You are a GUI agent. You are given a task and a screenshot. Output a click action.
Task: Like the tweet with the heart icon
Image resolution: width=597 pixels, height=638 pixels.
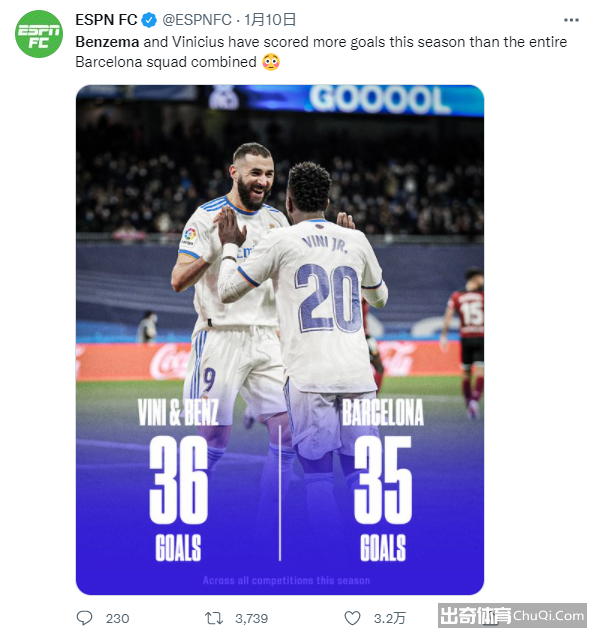point(352,618)
